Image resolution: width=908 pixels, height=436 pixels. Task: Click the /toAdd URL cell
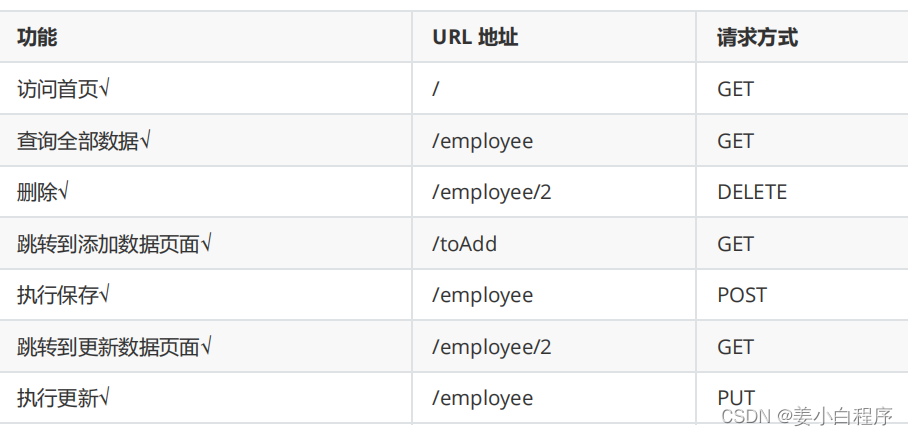[x=465, y=244]
